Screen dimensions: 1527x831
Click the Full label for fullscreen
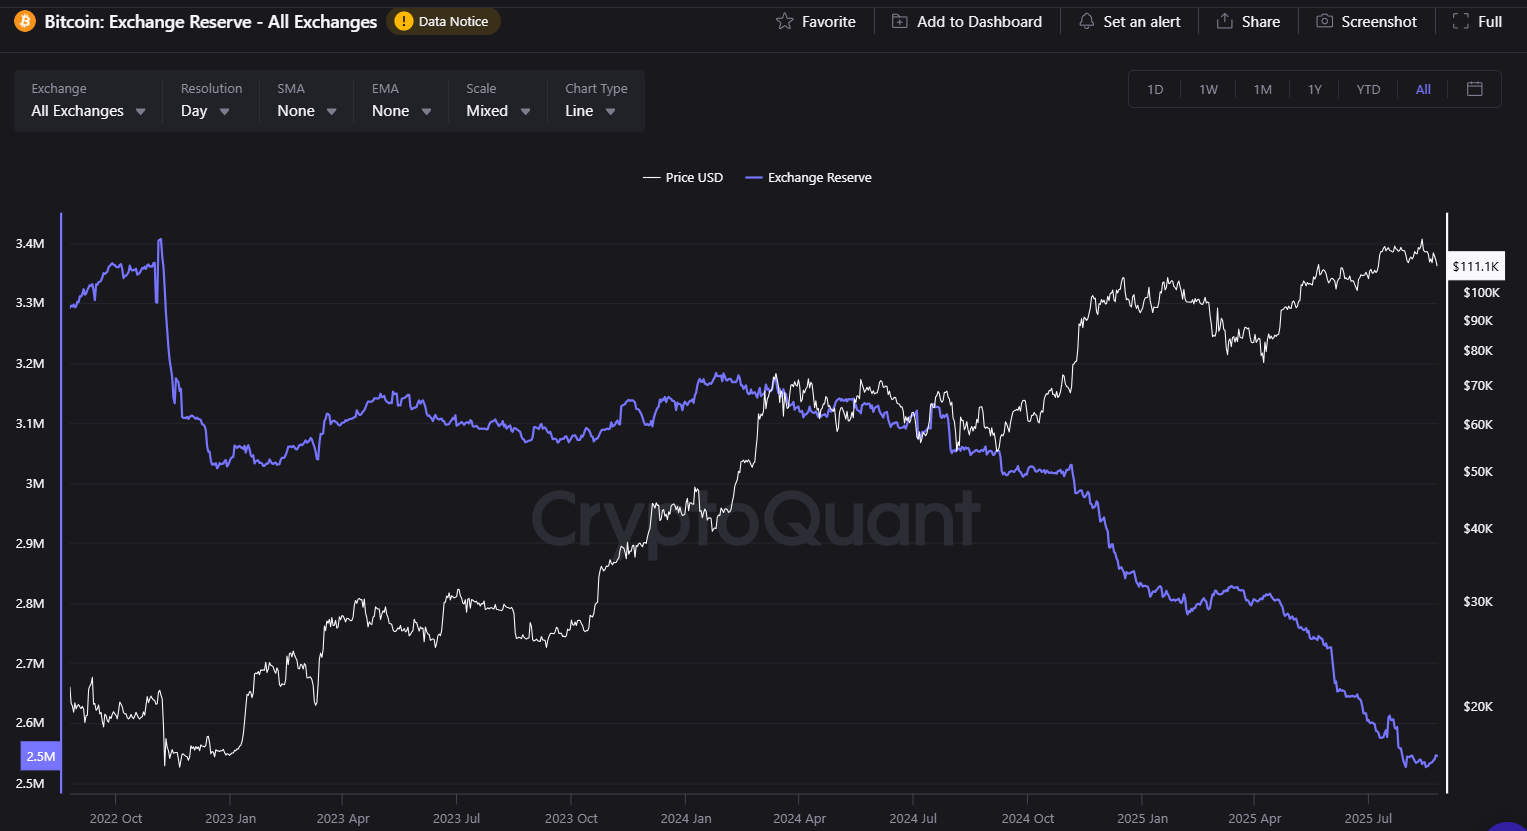coord(1490,21)
